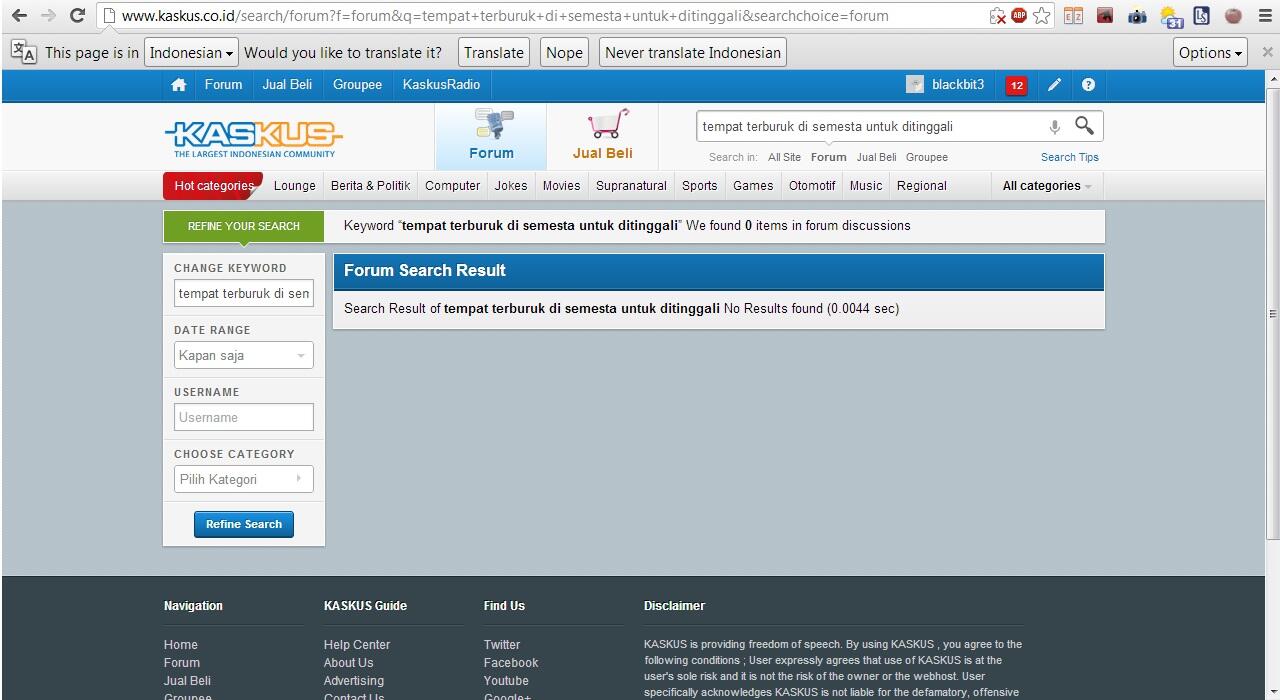The width and height of the screenshot is (1280, 700).
Task: Click the Nope button
Action: pyautogui.click(x=564, y=53)
